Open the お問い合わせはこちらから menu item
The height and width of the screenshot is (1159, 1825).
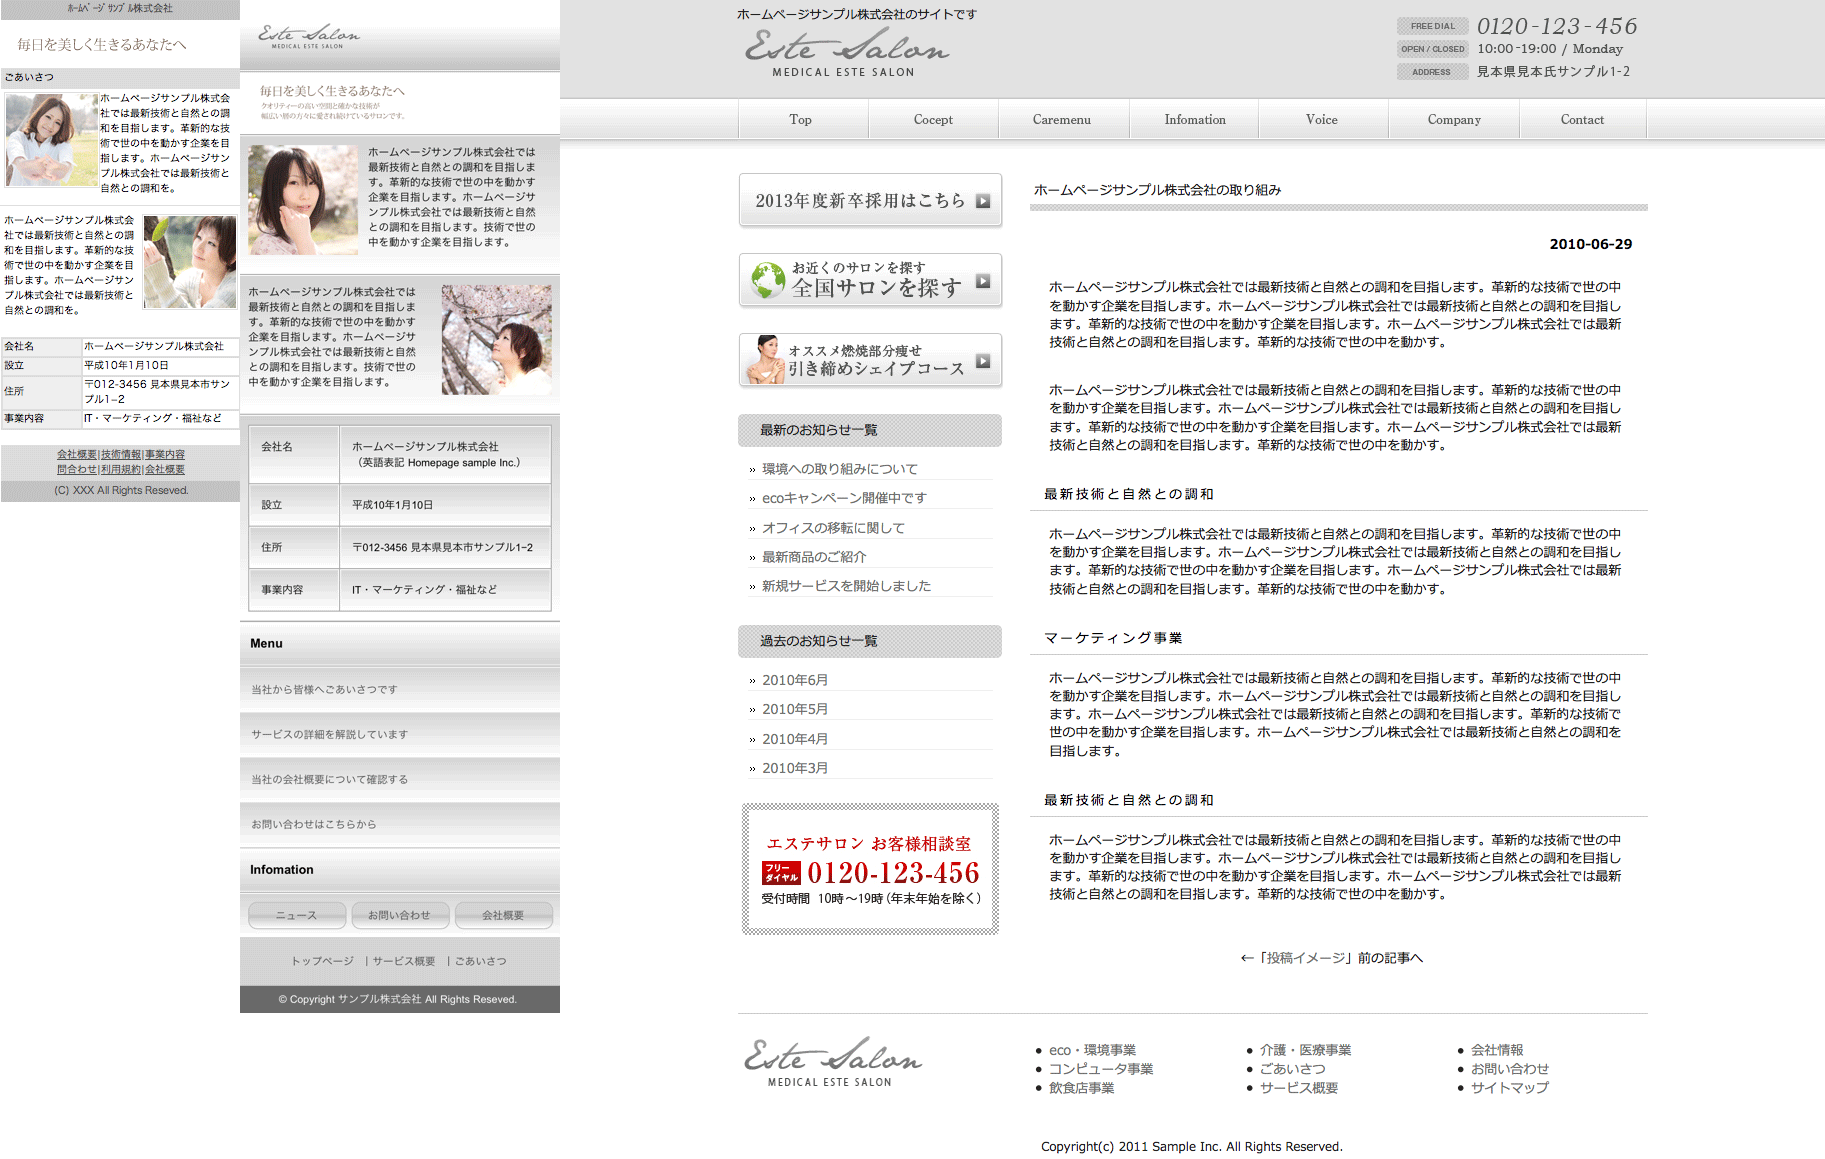click(x=314, y=824)
